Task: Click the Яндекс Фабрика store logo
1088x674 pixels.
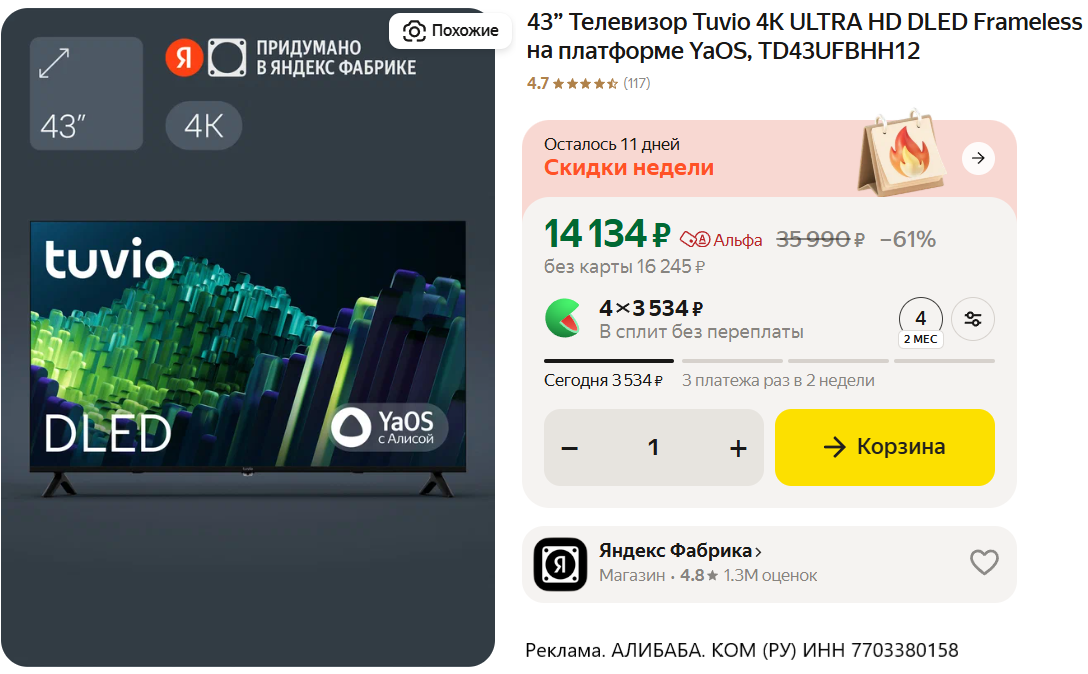Action: tap(560, 564)
